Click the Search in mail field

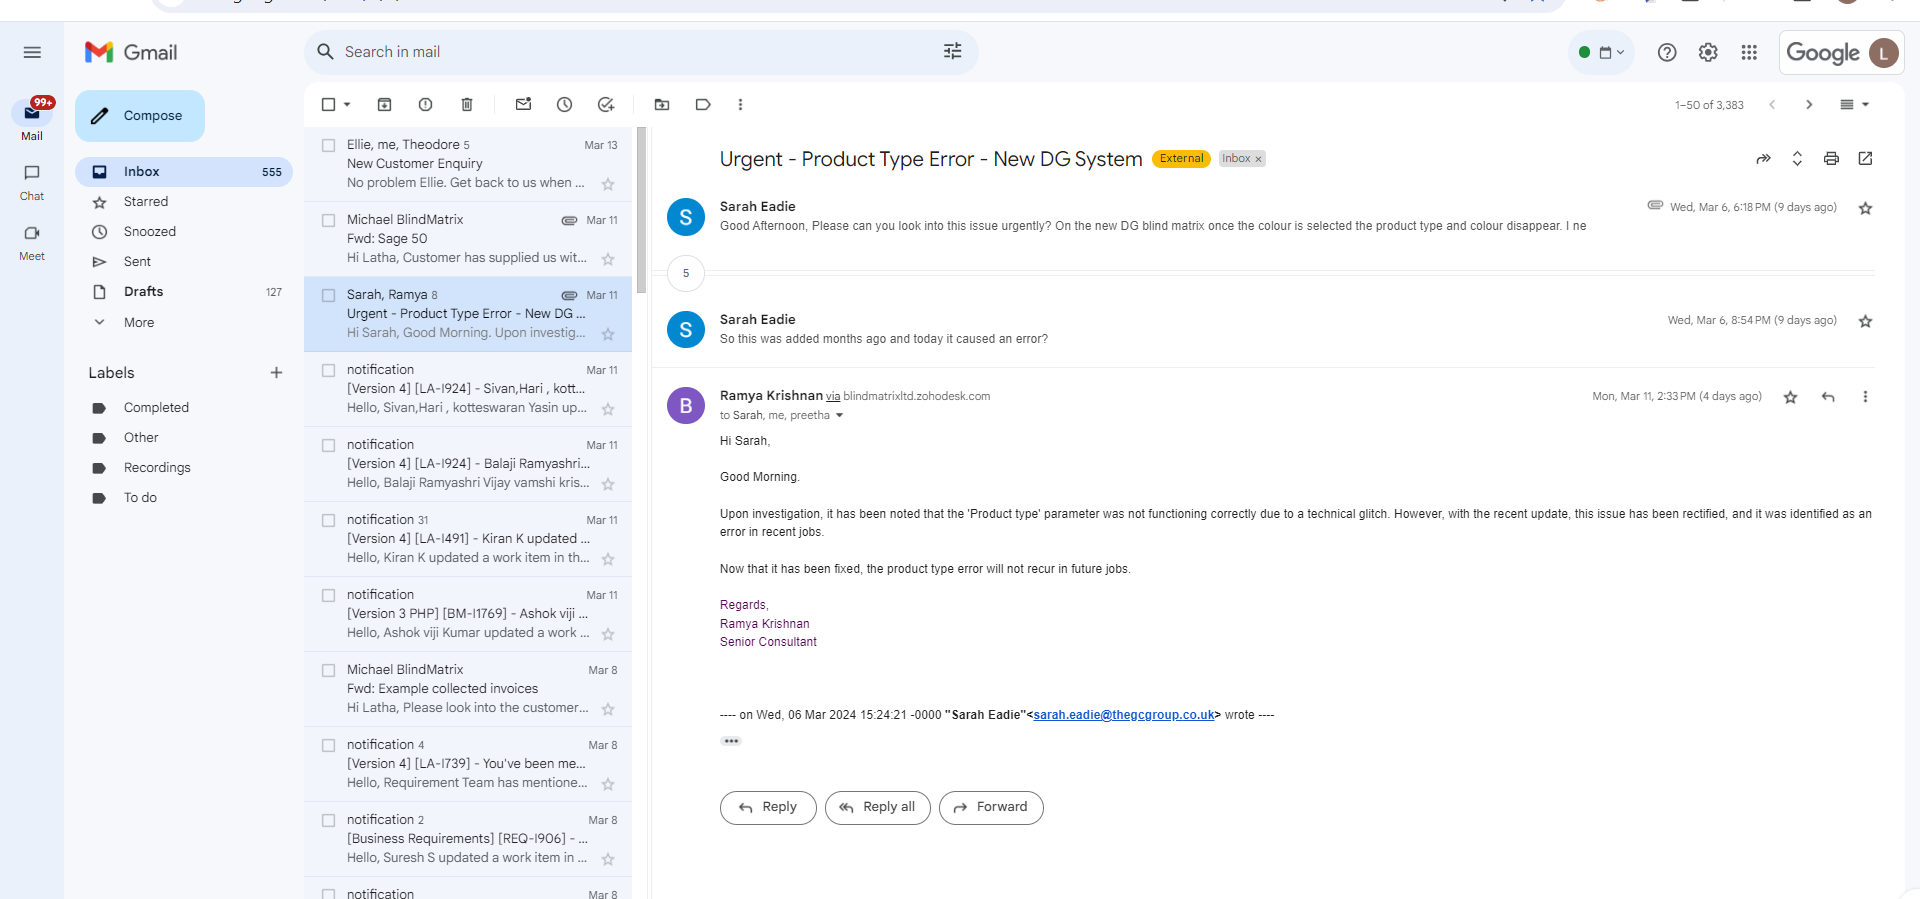[630, 52]
